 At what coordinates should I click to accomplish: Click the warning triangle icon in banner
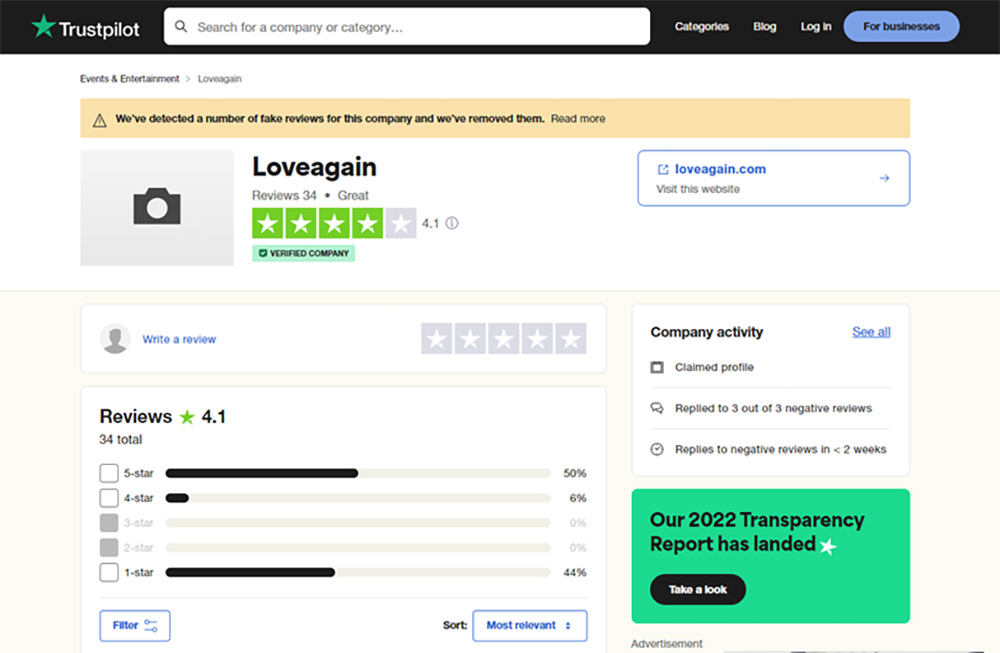tap(99, 121)
